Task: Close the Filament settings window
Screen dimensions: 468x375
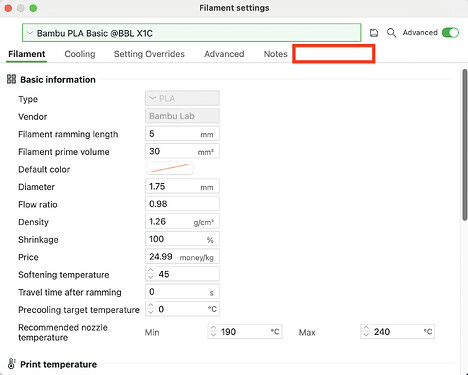Action: (x=8, y=8)
